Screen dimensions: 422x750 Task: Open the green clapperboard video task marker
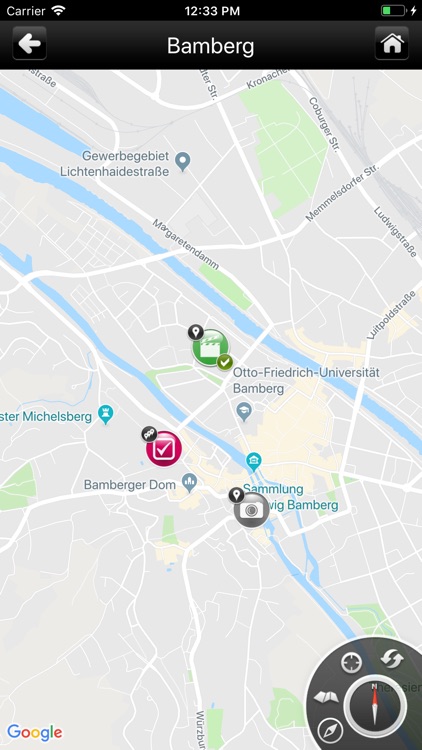click(x=210, y=347)
